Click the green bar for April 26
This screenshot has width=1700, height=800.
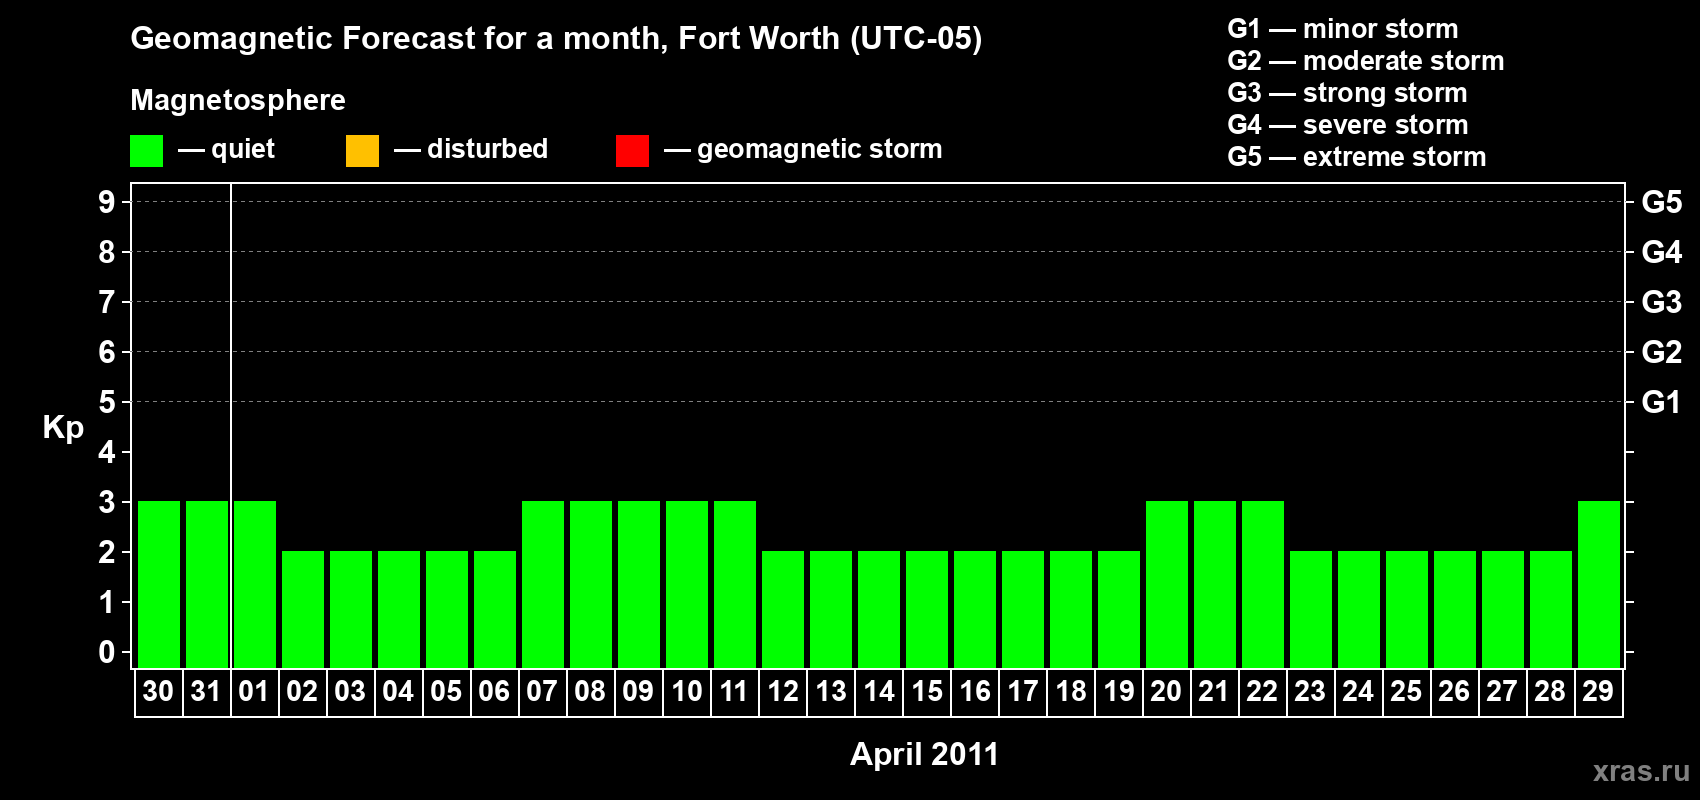pos(1455,609)
